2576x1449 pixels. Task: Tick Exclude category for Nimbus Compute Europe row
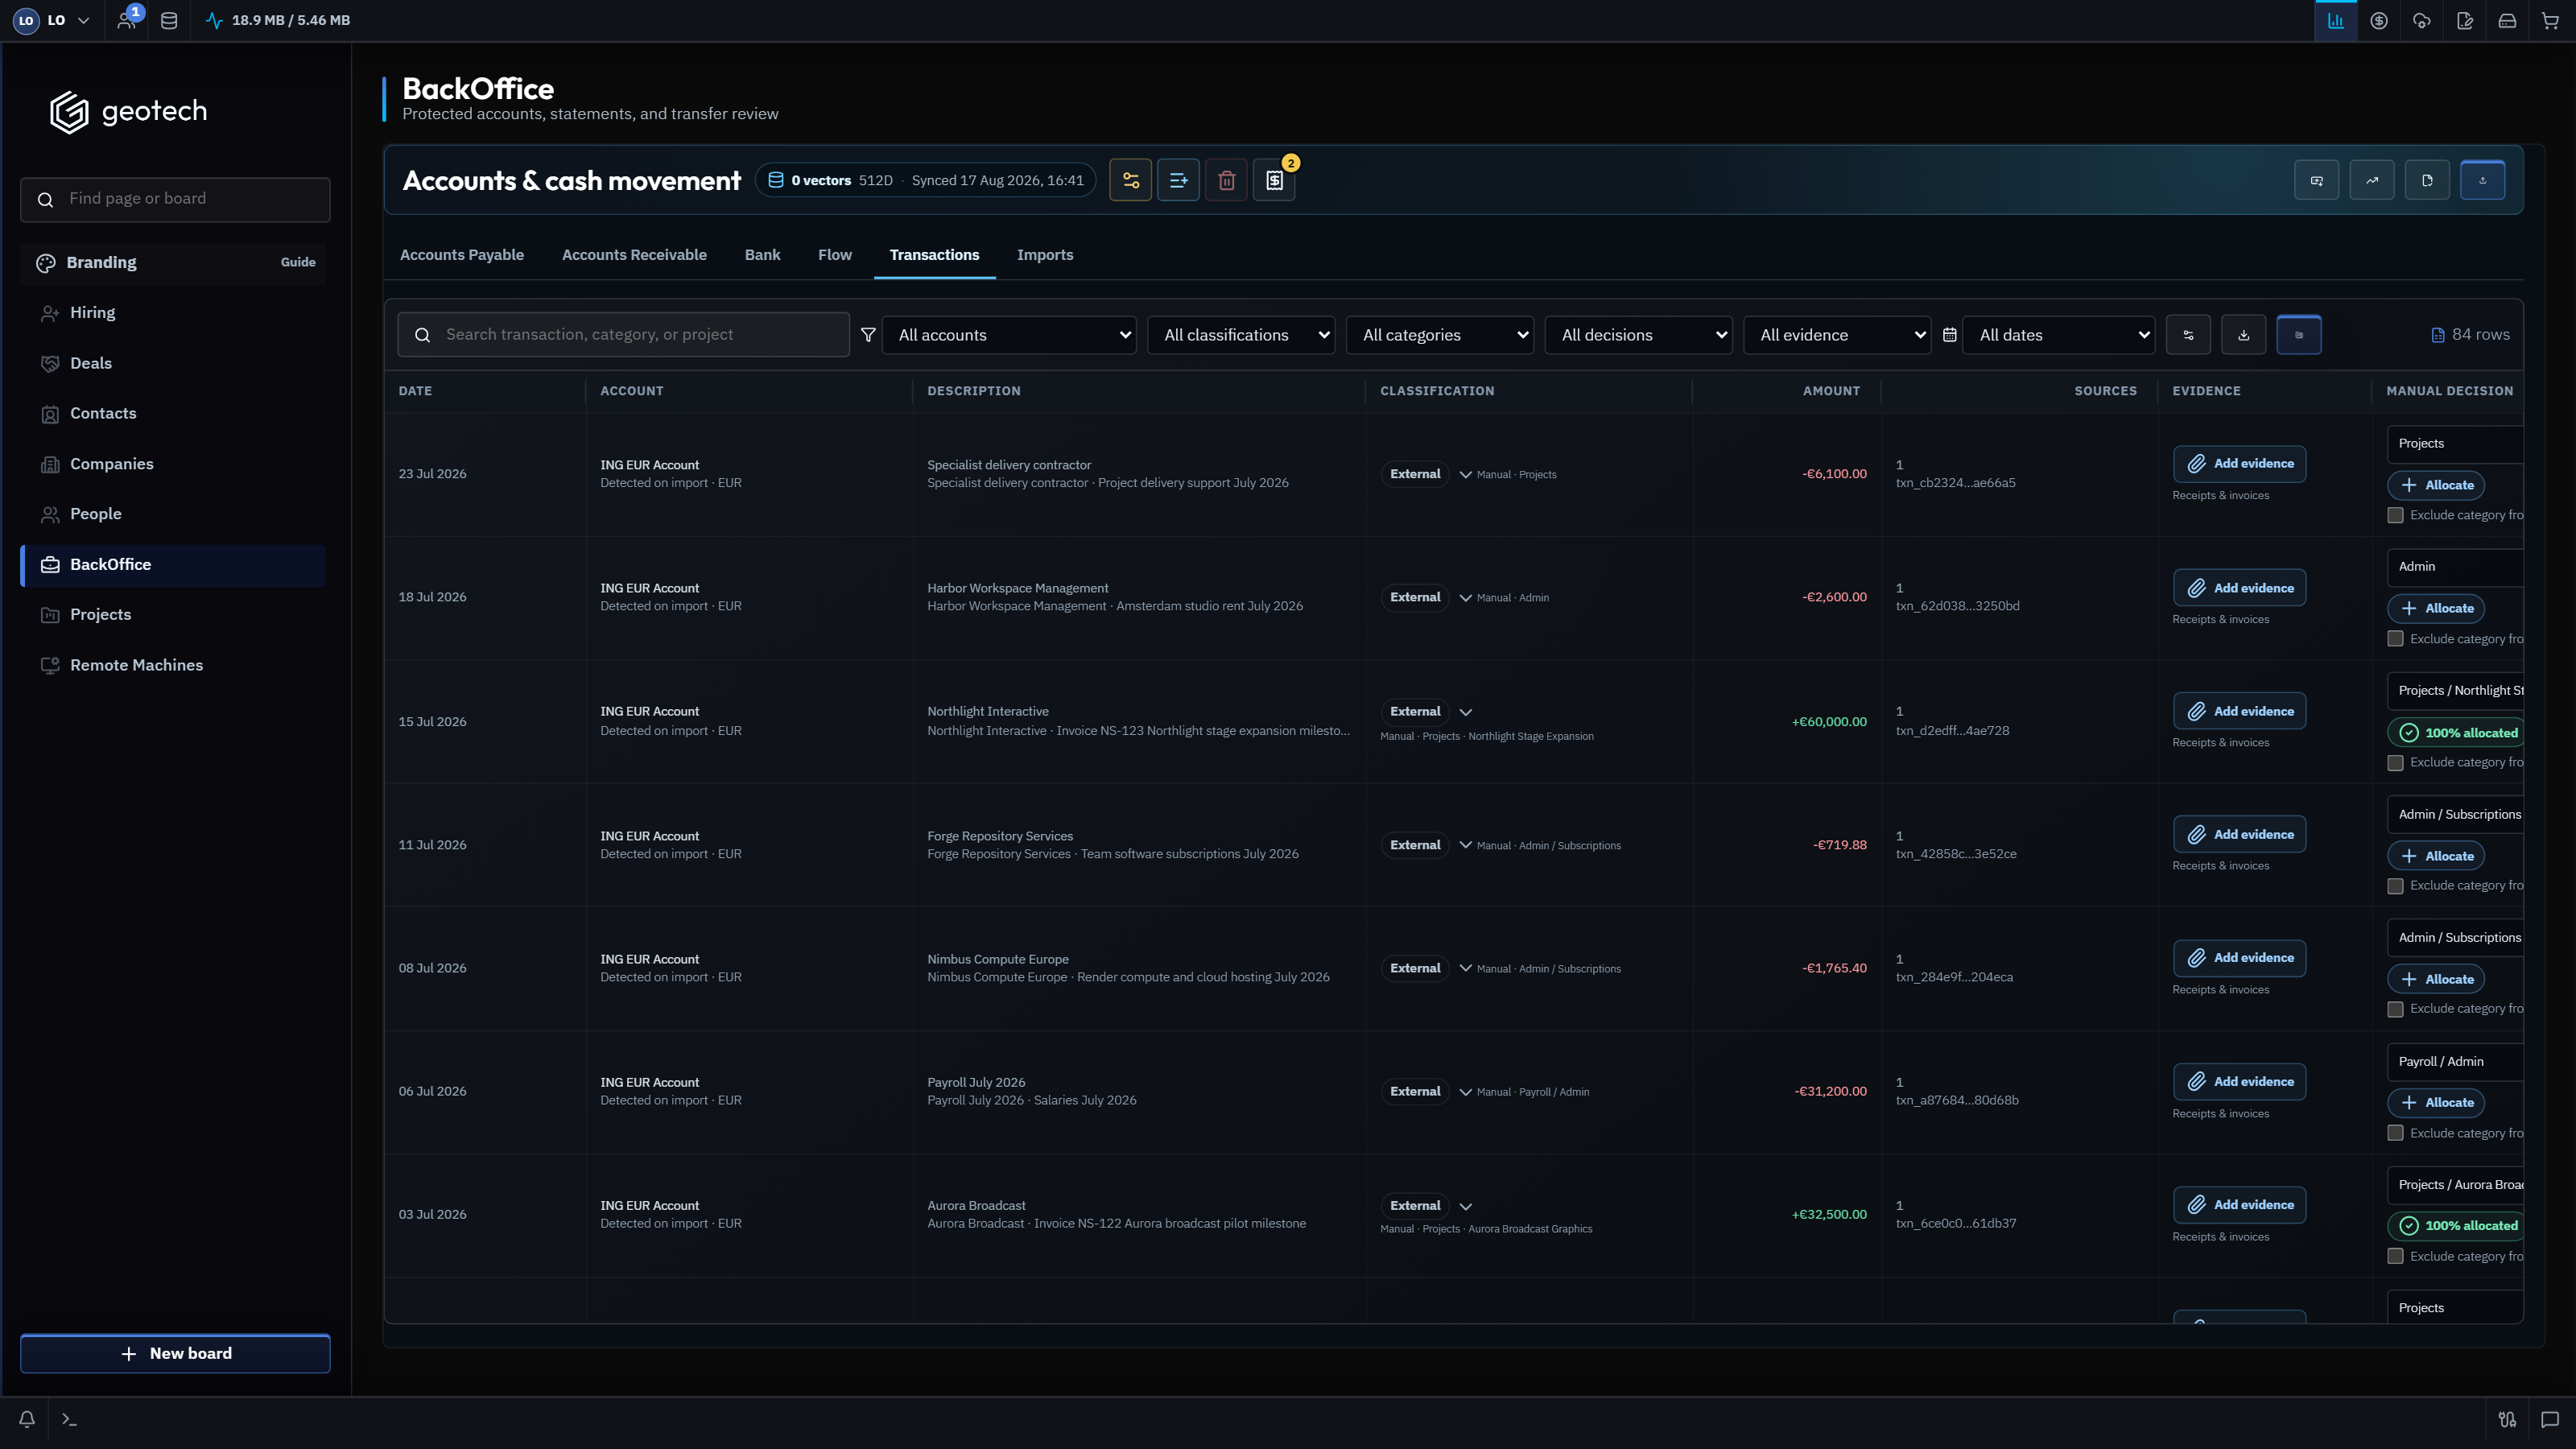pyautogui.click(x=2395, y=1009)
